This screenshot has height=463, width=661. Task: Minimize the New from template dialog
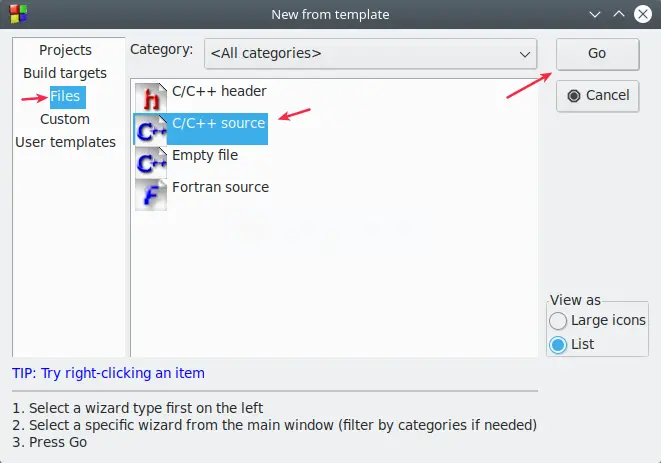tap(596, 14)
